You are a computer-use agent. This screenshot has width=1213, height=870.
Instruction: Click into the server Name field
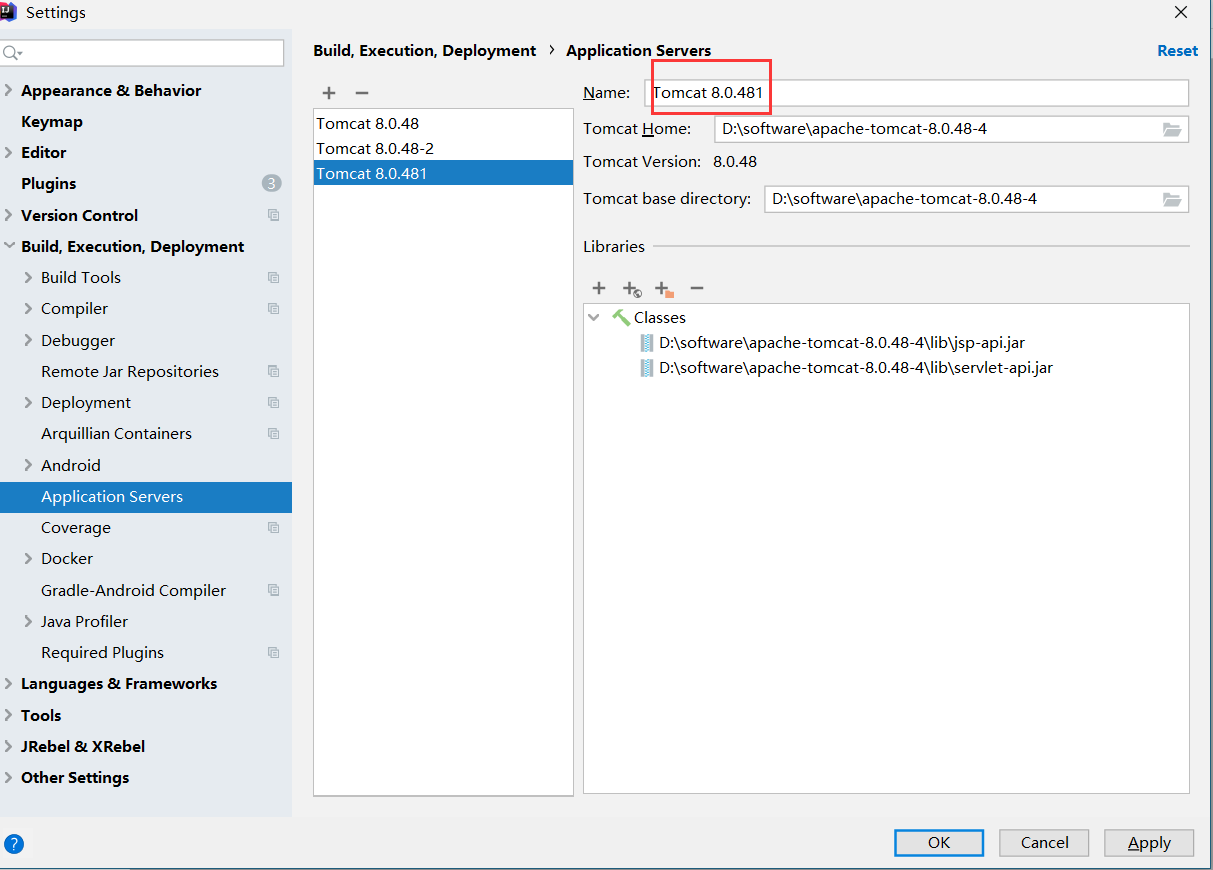[916, 93]
